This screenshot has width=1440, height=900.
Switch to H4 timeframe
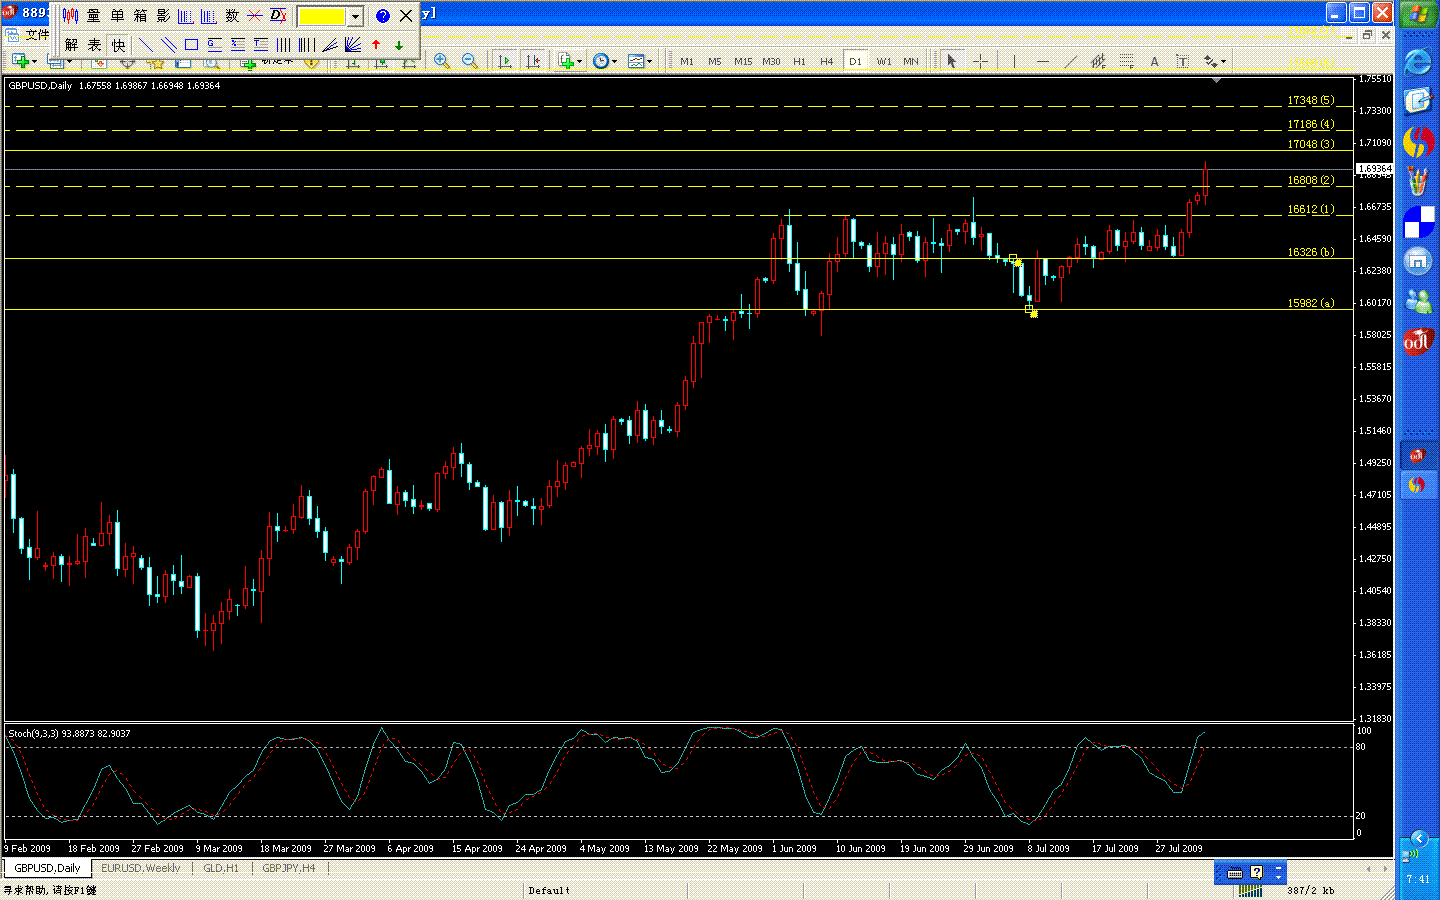[x=827, y=61]
